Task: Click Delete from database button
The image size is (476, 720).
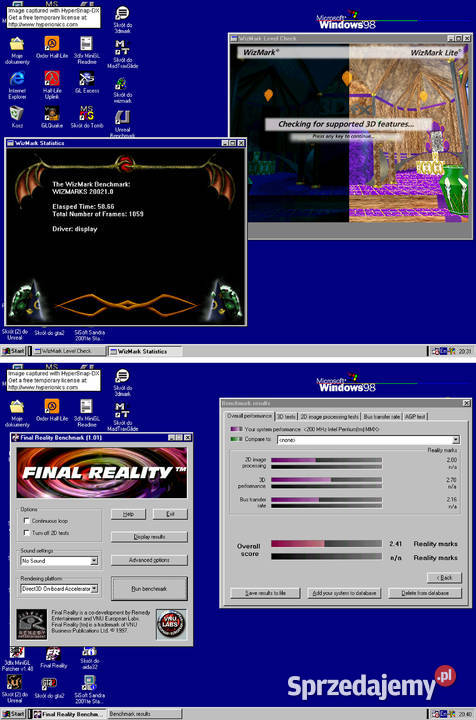Action: click(x=425, y=593)
